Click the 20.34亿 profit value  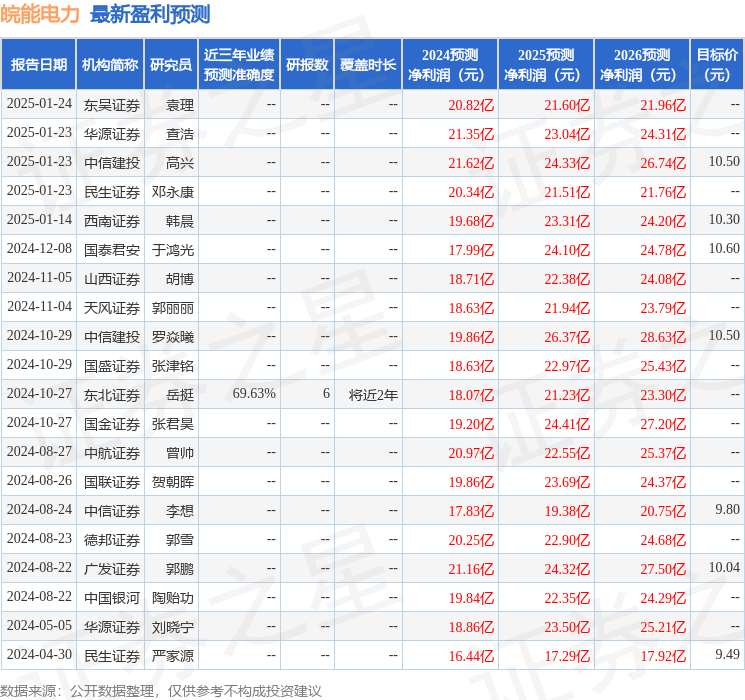click(471, 192)
